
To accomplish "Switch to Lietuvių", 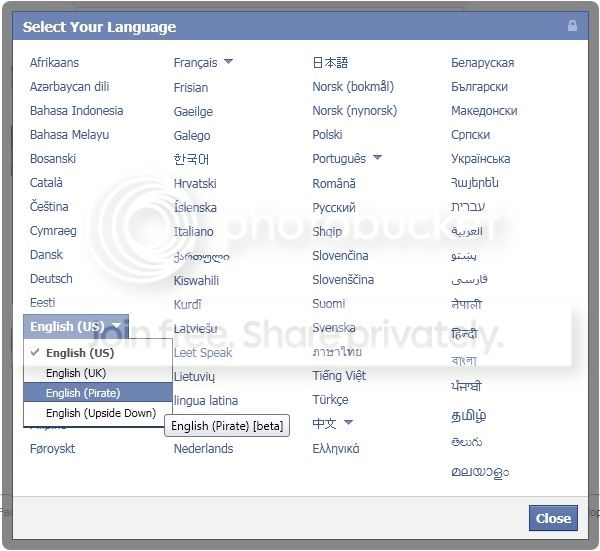I will tap(194, 377).
